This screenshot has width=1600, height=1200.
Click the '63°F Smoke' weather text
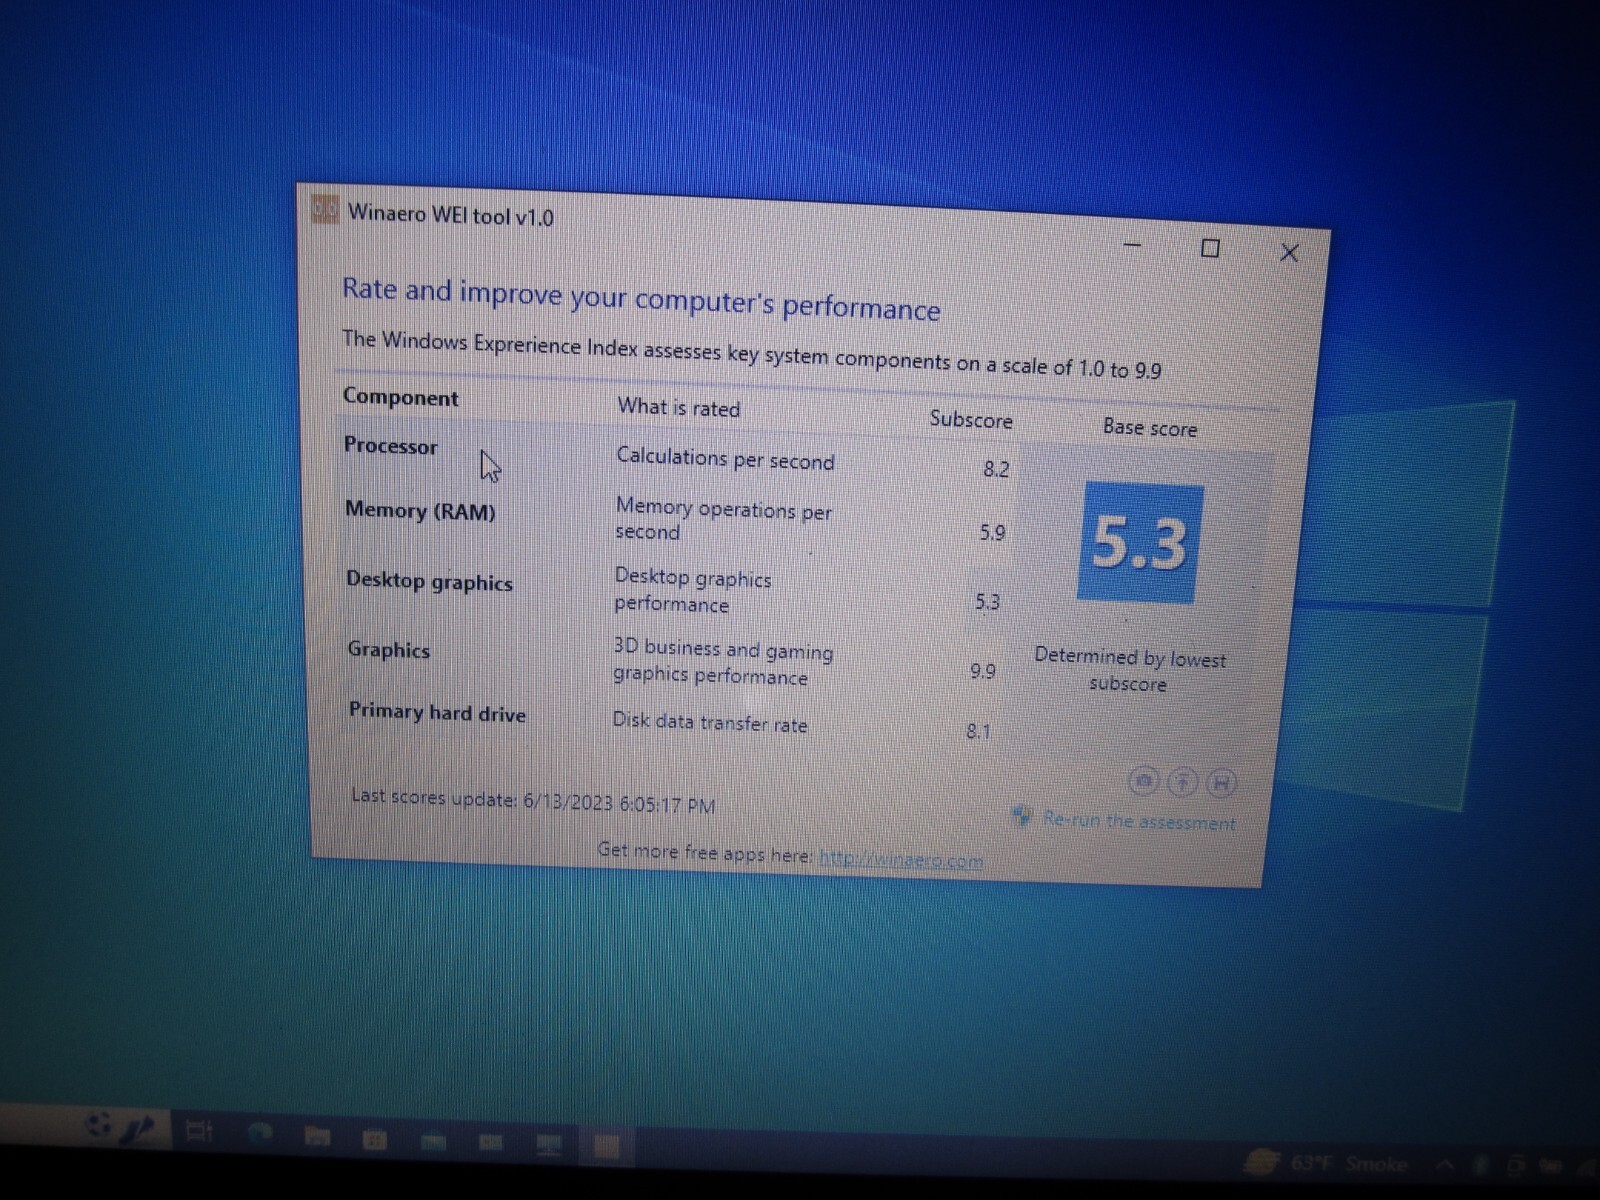click(x=1348, y=1163)
